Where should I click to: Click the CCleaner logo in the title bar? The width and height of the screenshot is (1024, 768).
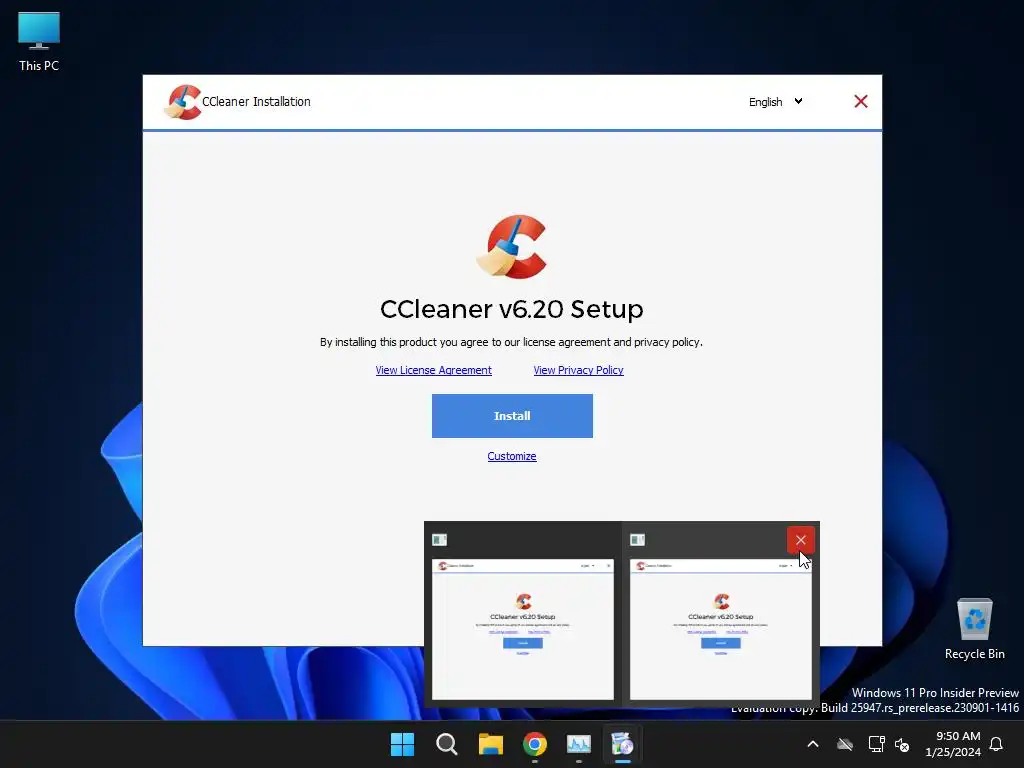click(183, 102)
